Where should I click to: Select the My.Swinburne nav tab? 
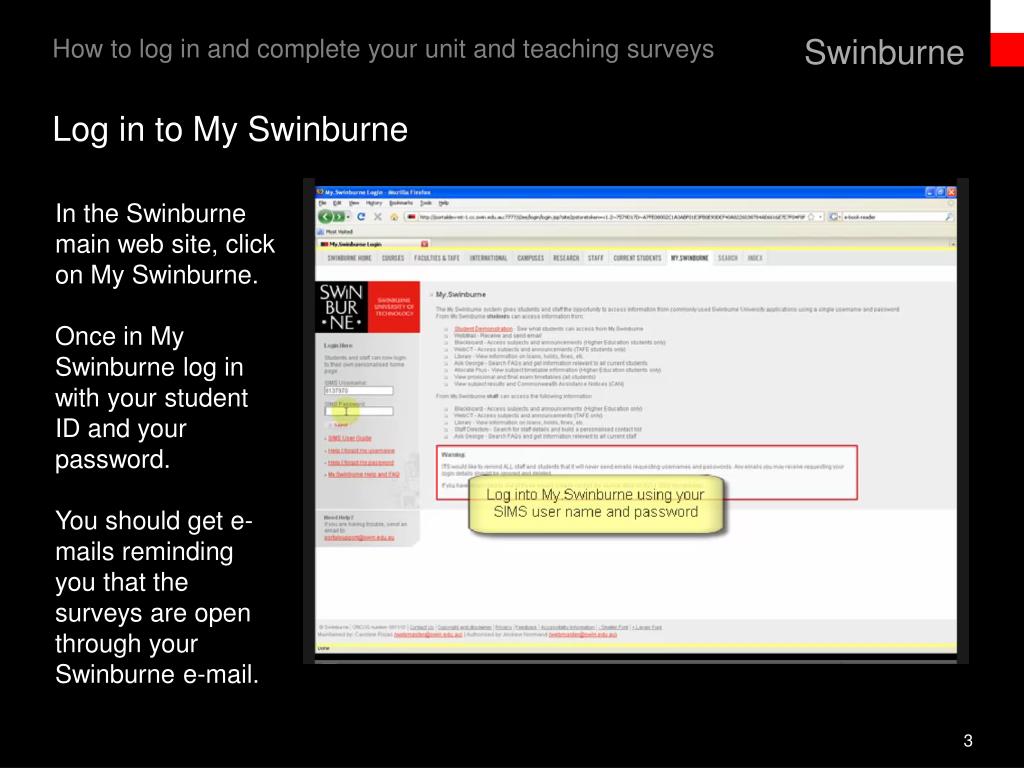[689, 258]
